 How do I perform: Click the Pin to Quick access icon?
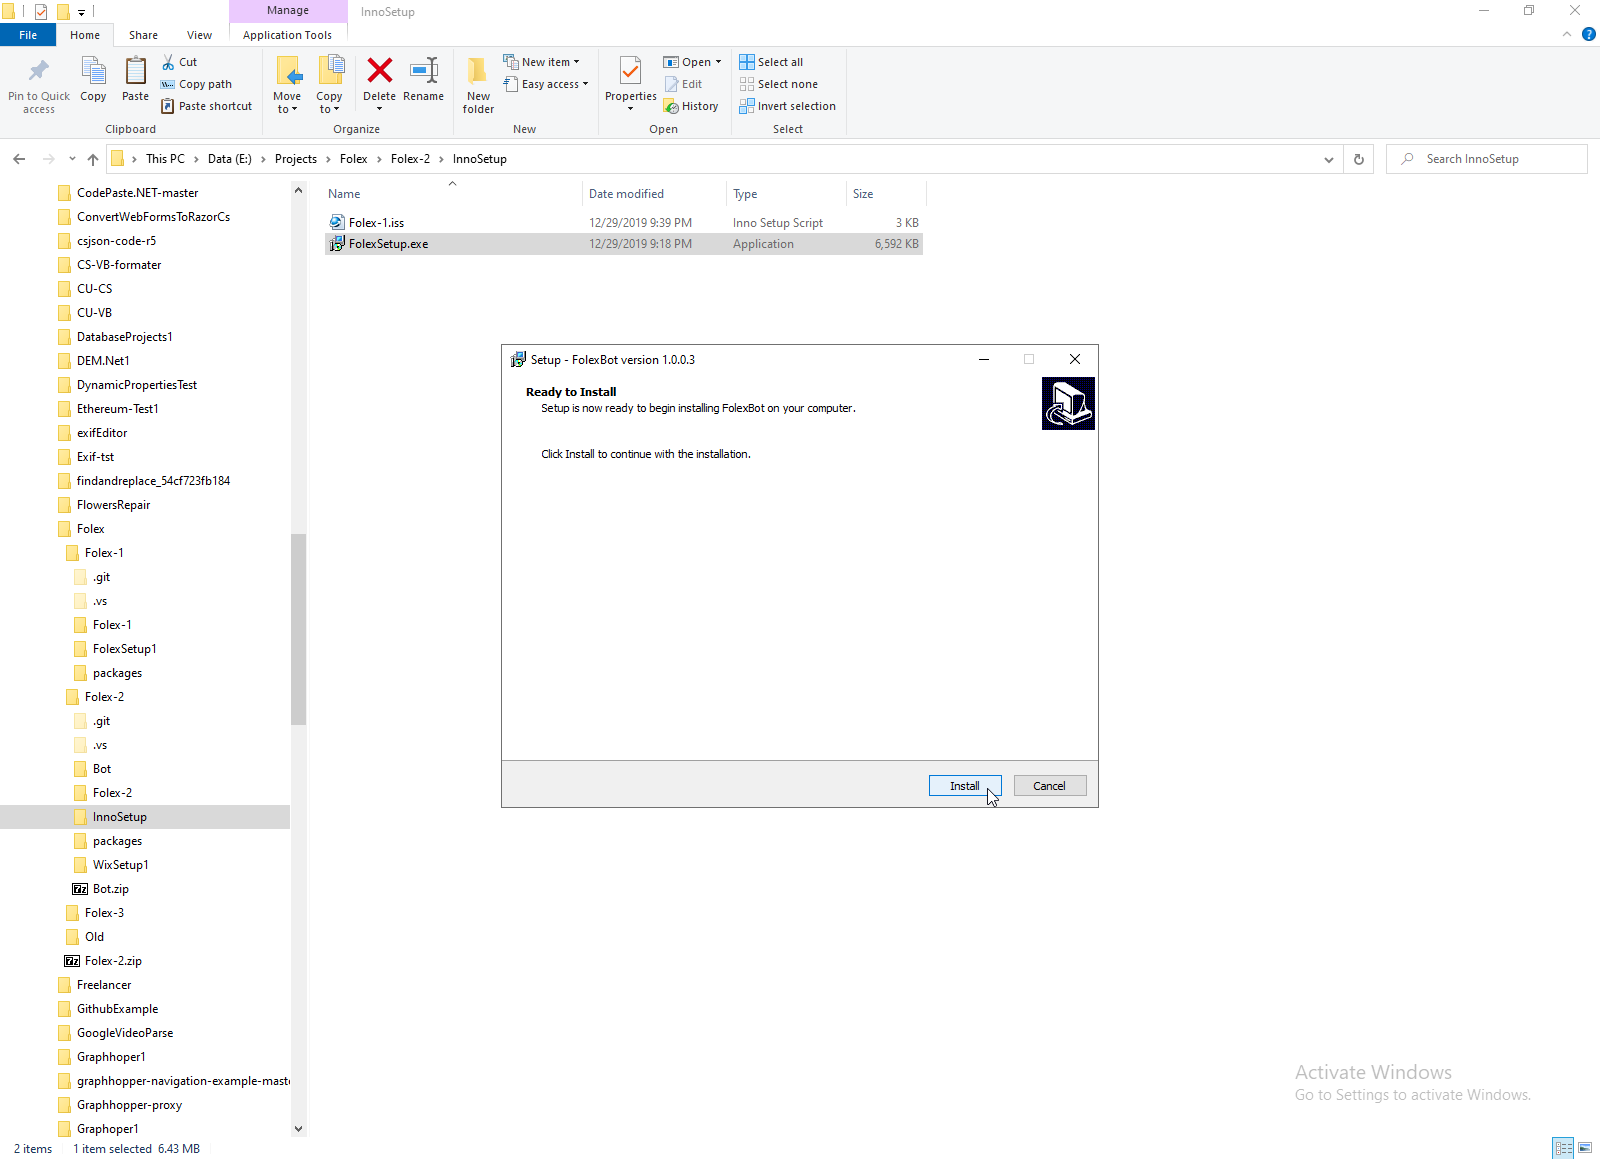(x=39, y=70)
